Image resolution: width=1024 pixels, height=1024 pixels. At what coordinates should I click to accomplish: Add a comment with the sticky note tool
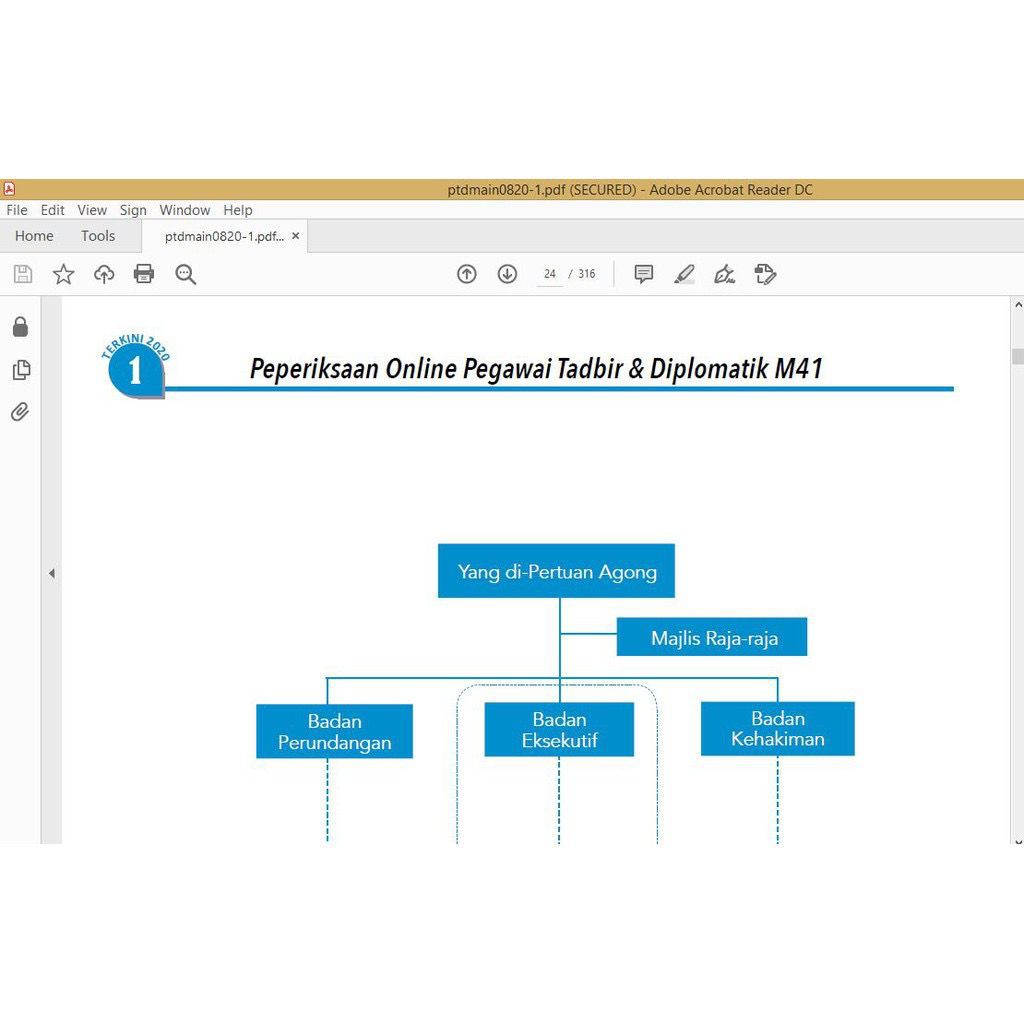tap(644, 274)
